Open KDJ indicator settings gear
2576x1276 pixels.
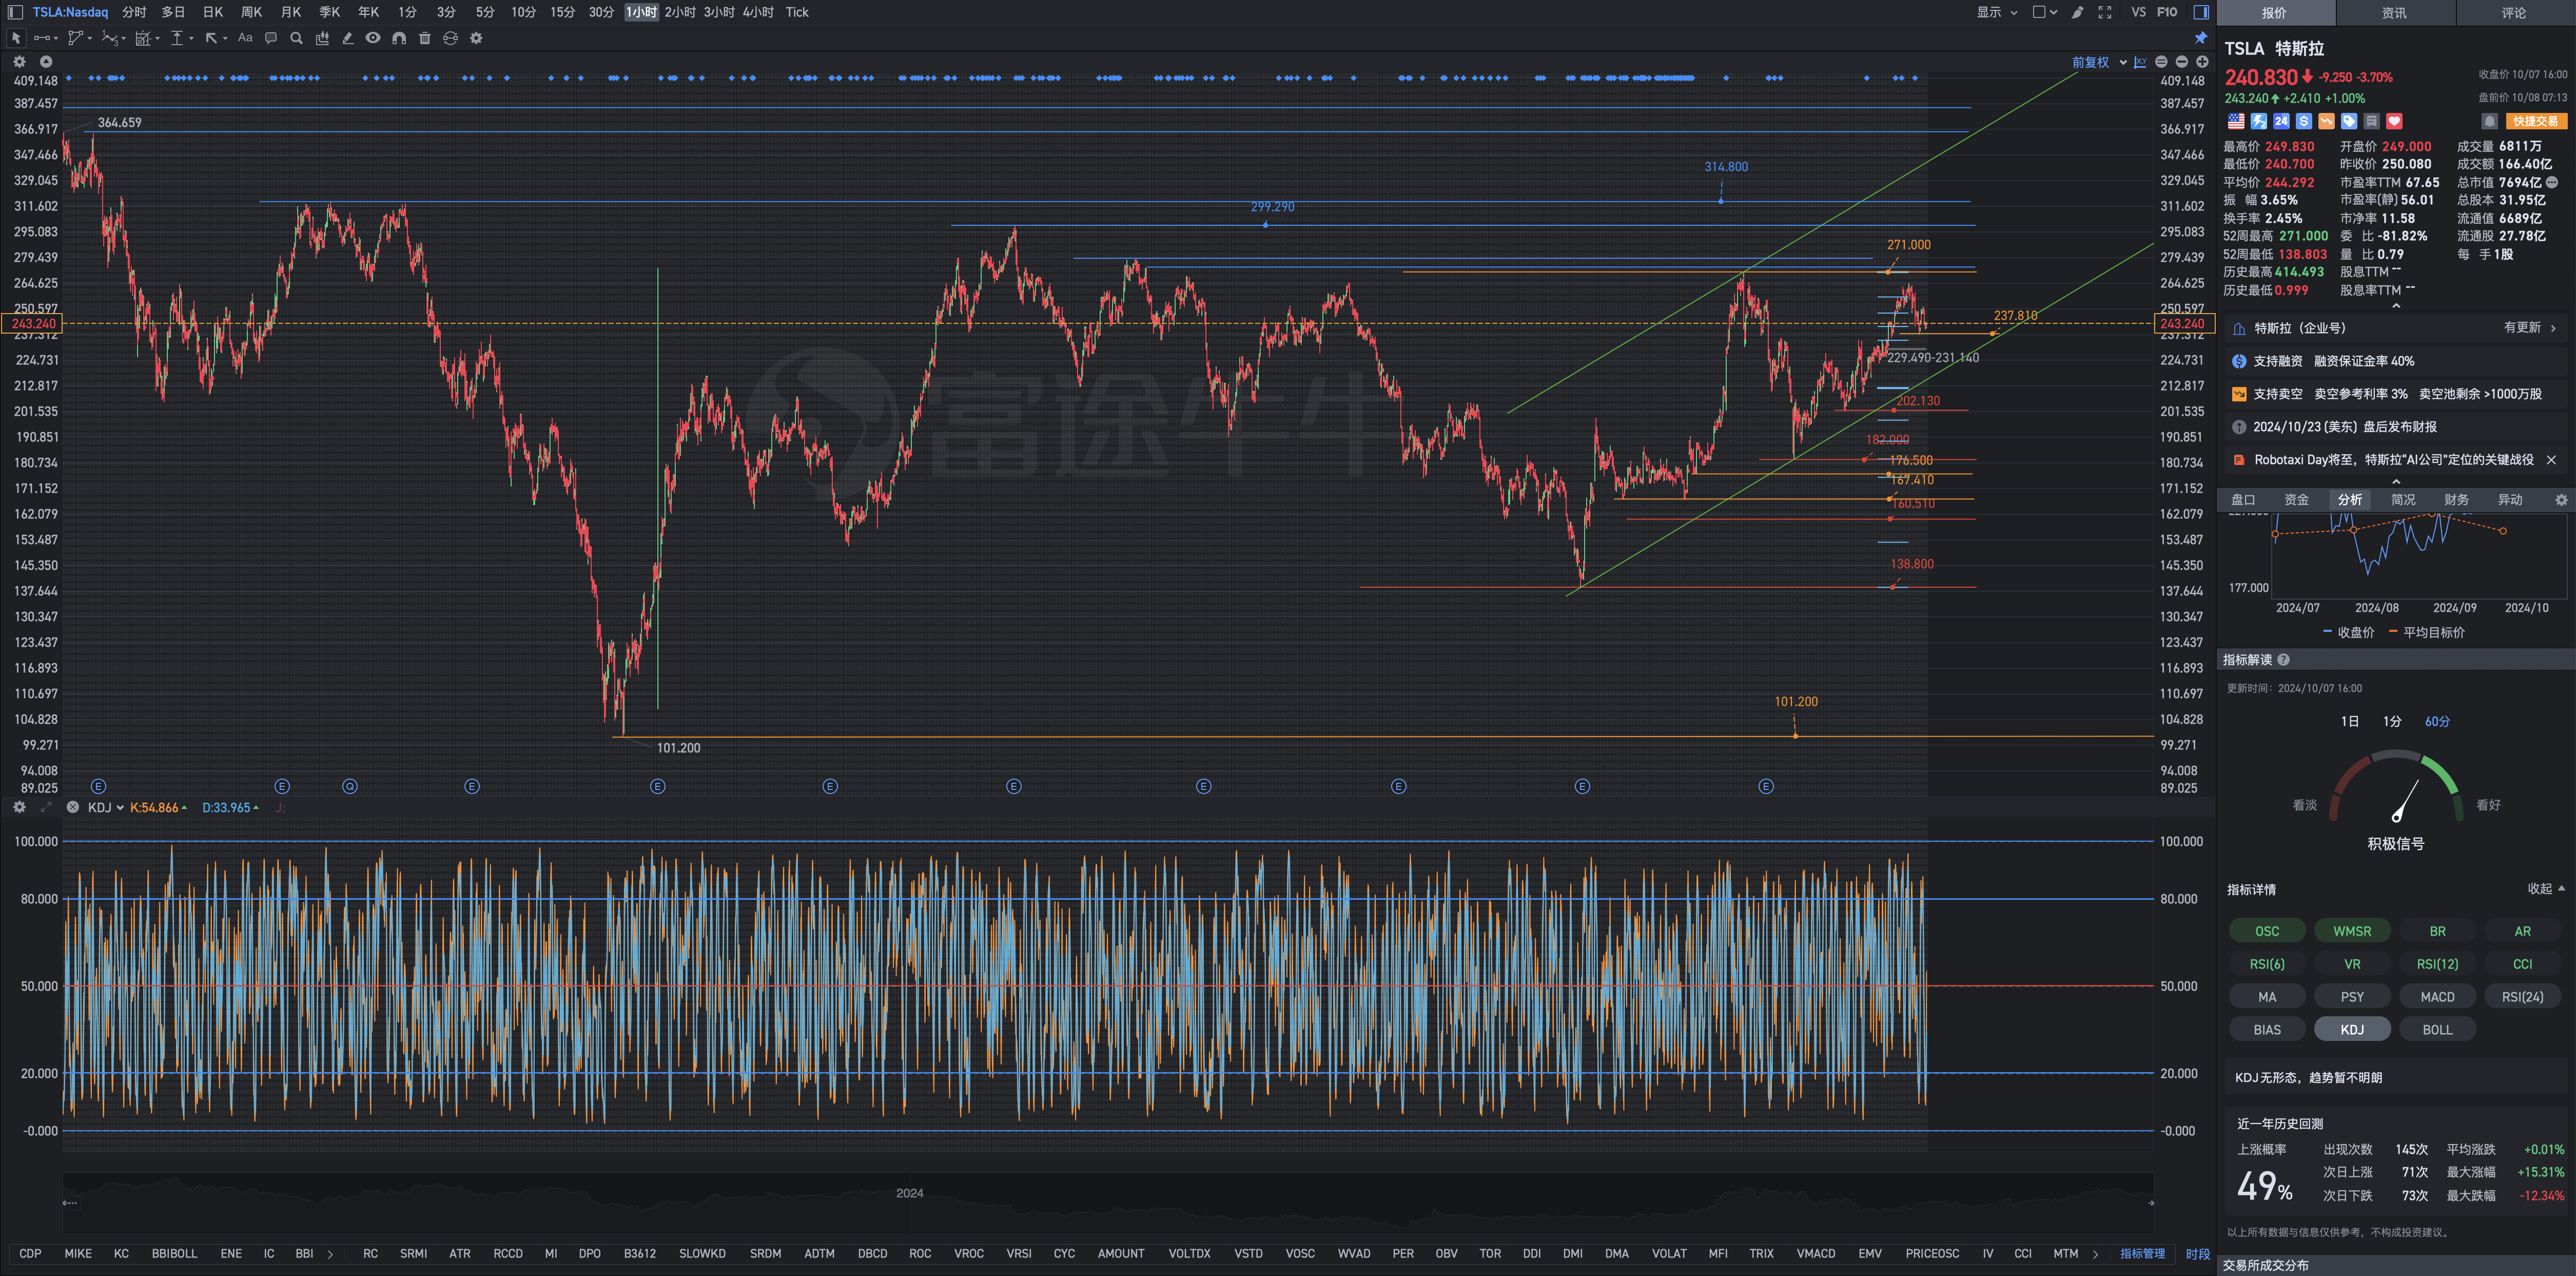19,807
